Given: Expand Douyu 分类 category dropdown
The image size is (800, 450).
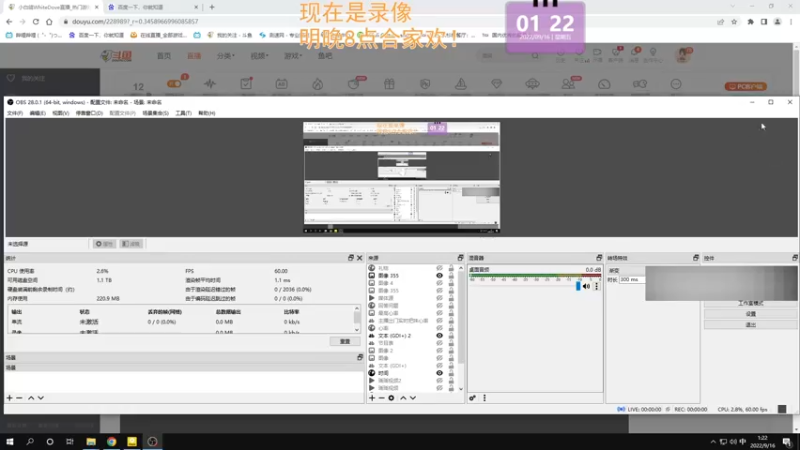Looking at the screenshot, I should 226,56.
